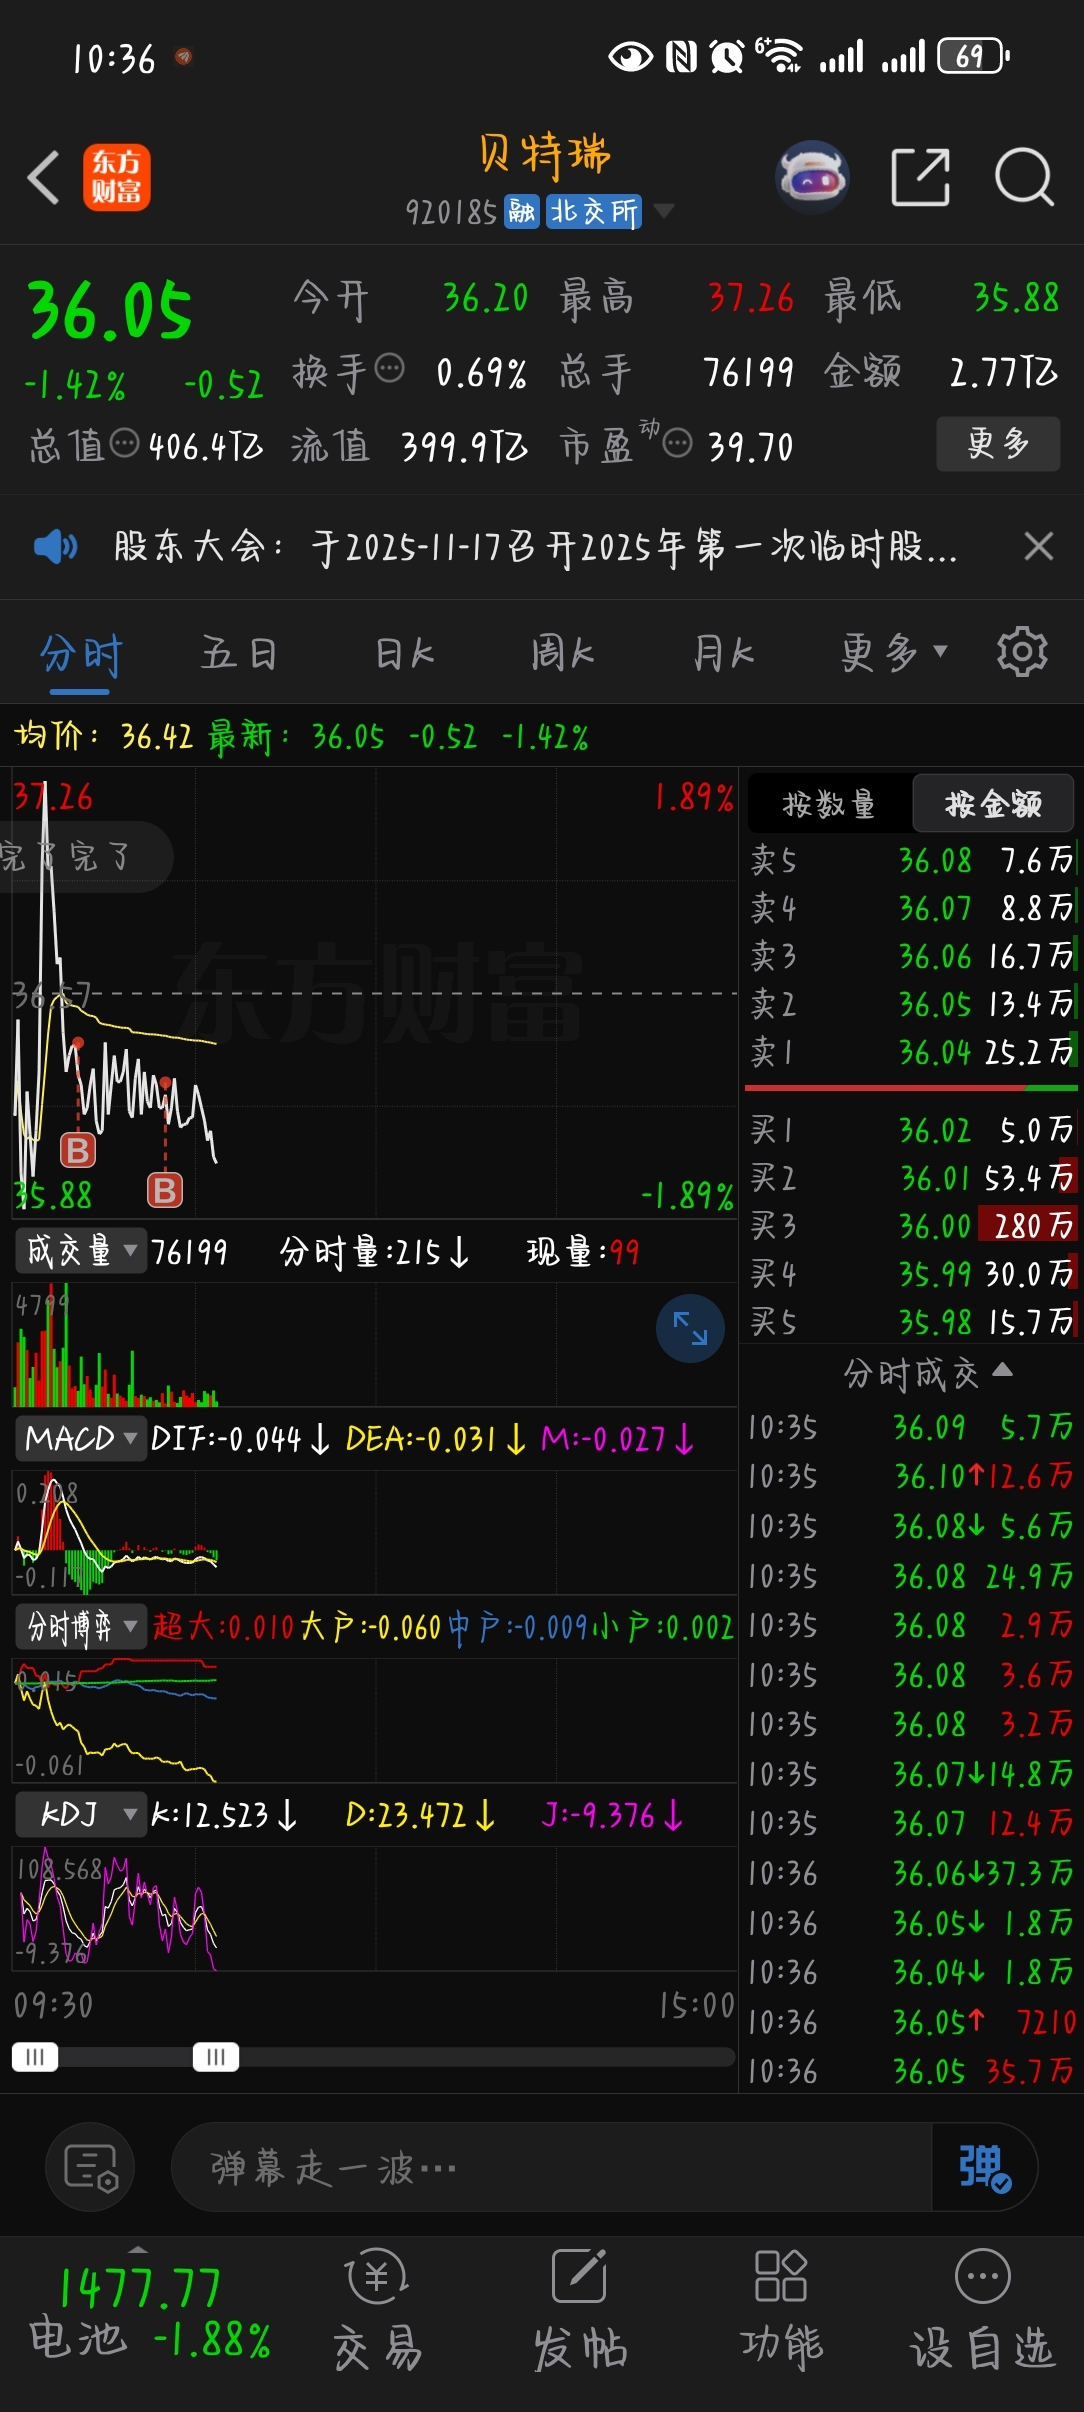Open the KDJ indicator dropdown
The height and width of the screenshot is (2412, 1084).
[81, 1814]
